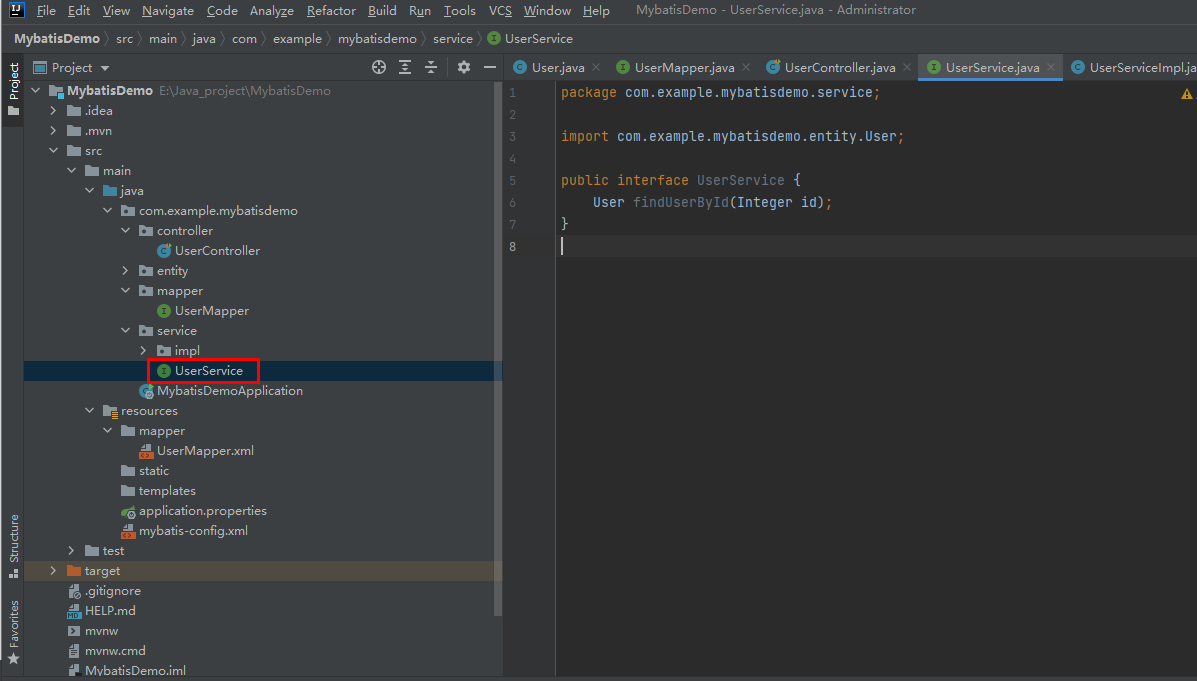Open Project panel settings gear
The image size is (1197, 681).
pyautogui.click(x=463, y=66)
